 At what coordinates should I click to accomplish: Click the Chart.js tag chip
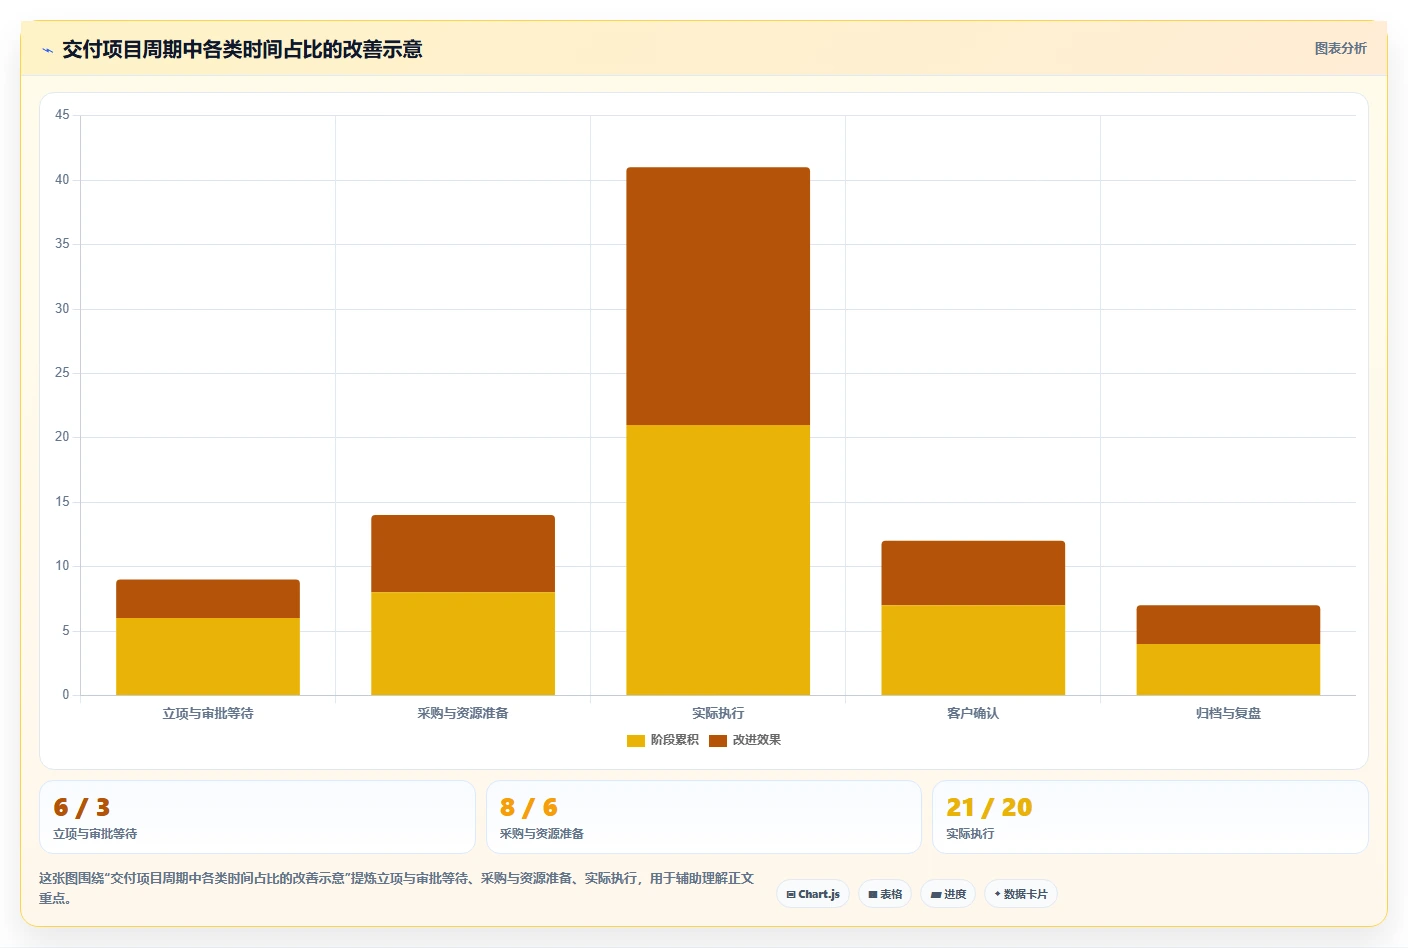(x=813, y=894)
